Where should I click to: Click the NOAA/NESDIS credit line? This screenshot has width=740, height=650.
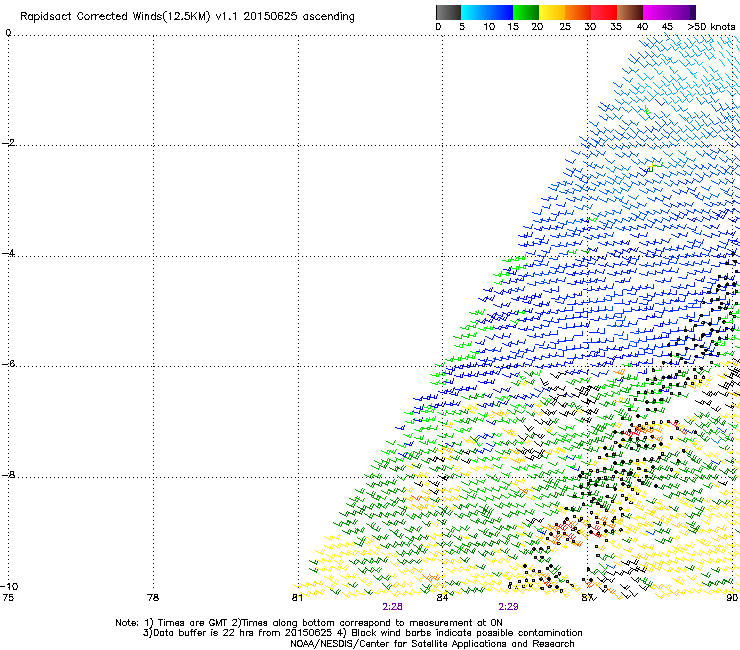coord(432,644)
